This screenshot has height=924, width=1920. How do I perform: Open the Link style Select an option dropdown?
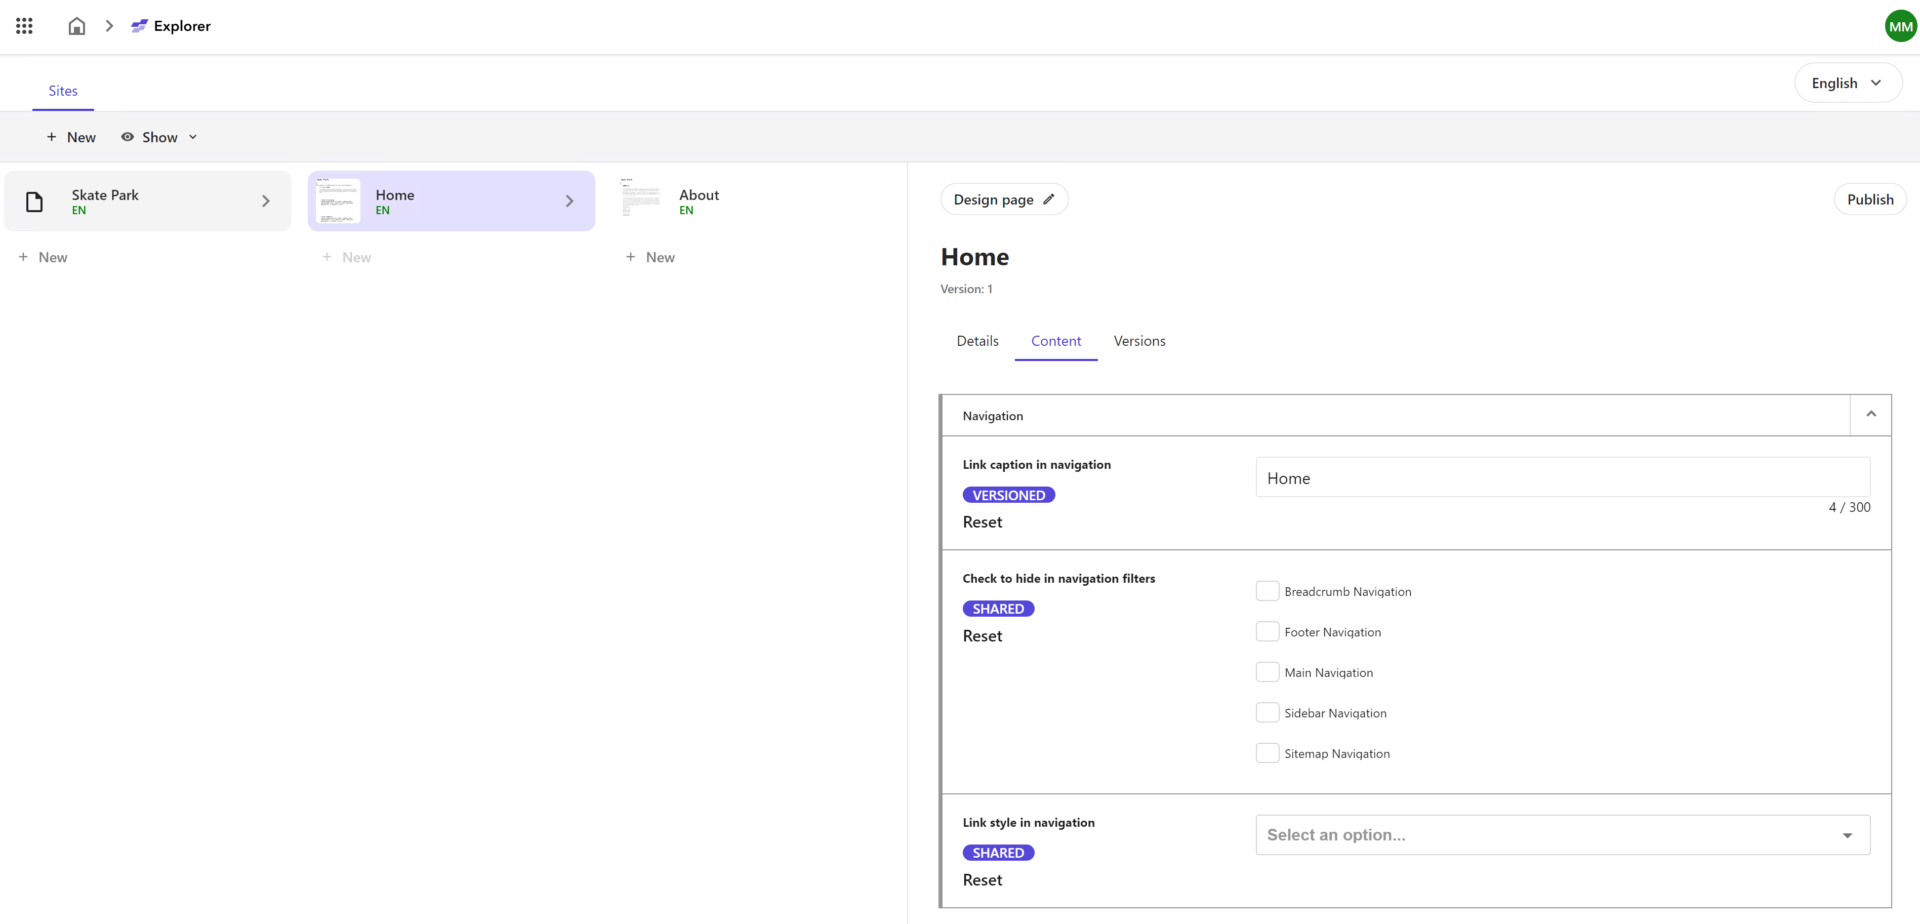click(1561, 834)
